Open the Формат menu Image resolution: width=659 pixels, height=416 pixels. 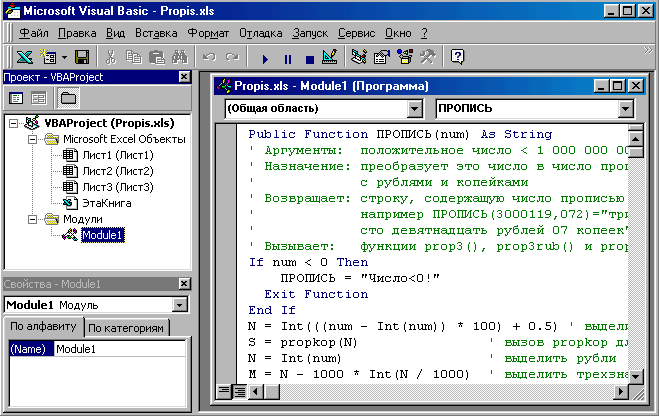(208, 33)
